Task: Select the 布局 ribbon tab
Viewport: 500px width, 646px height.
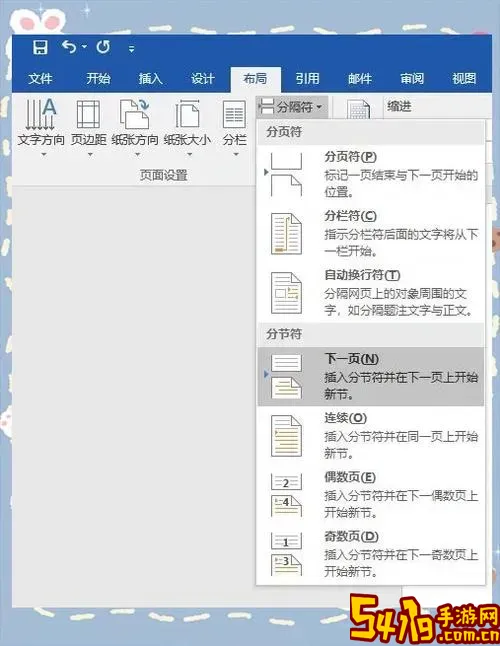Action: coord(255,79)
